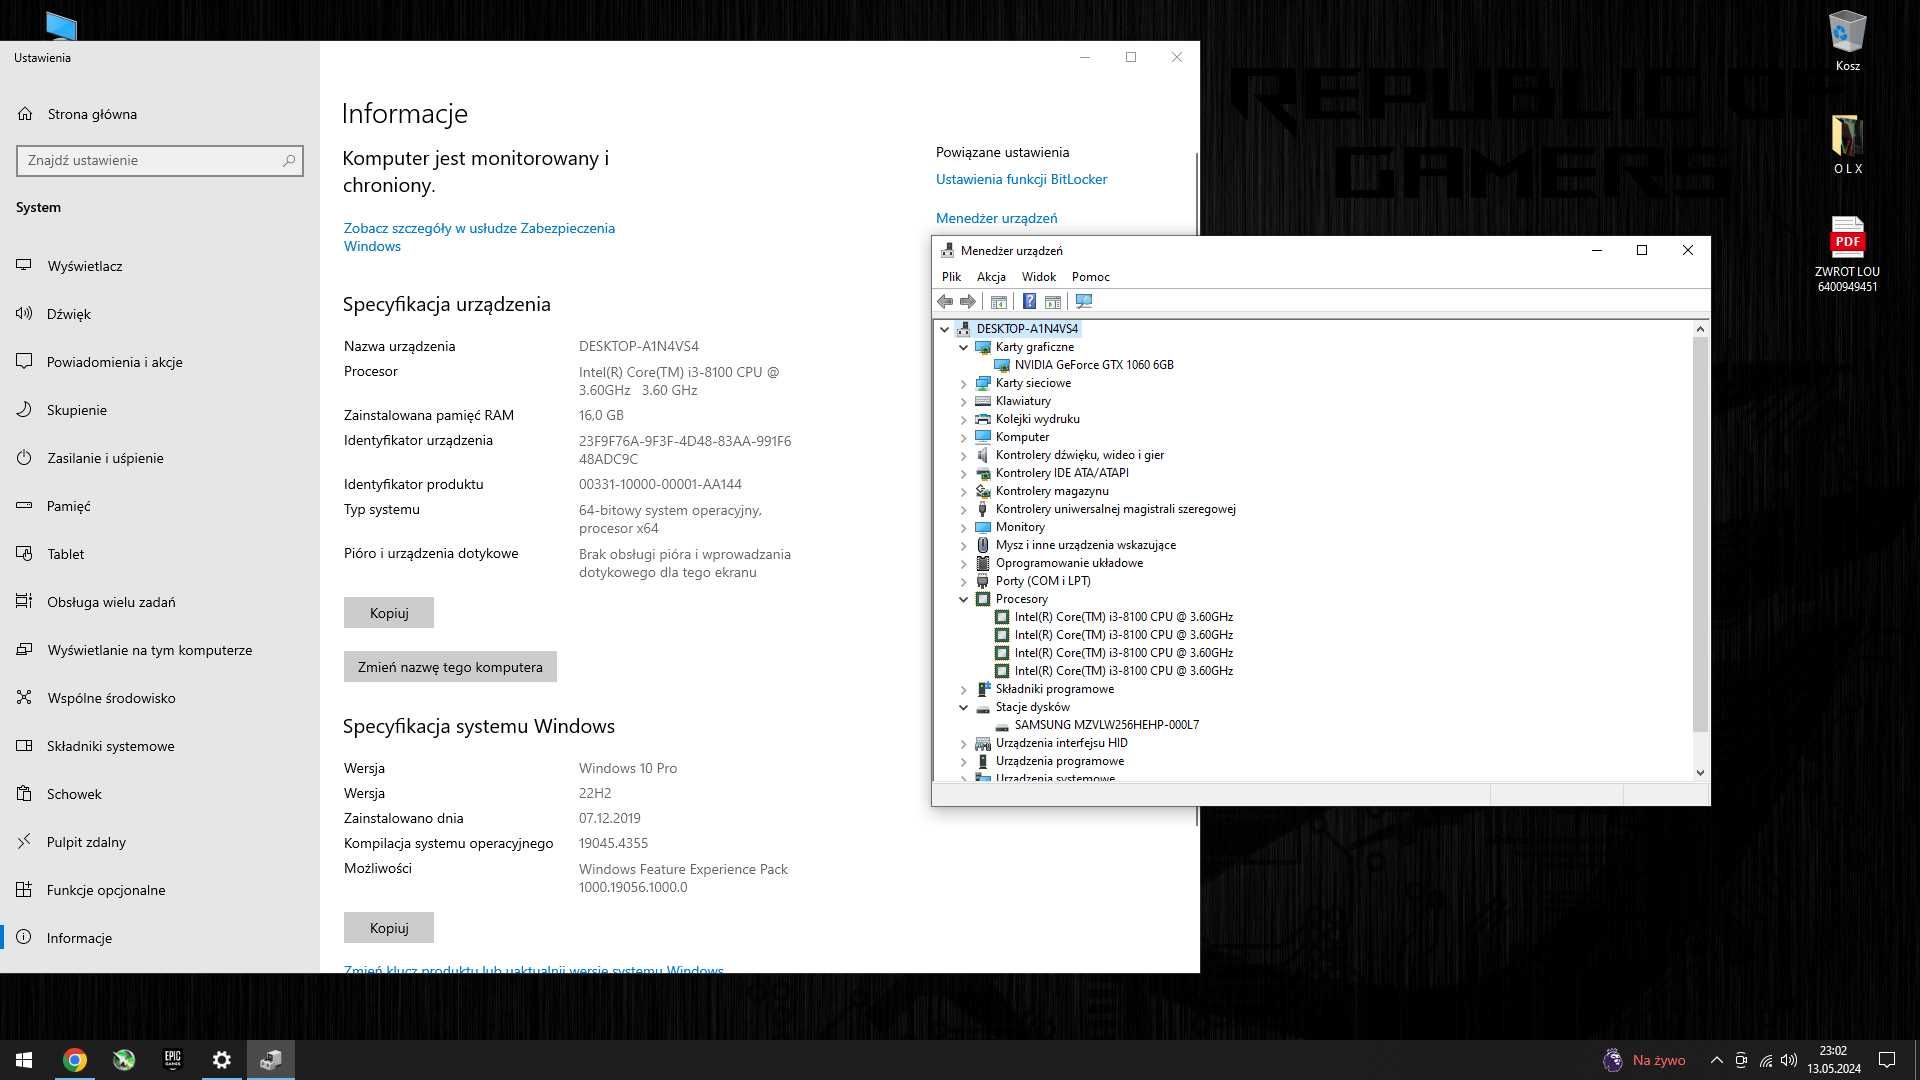Open Ustawienia funkcji BitLocker link

(x=1021, y=179)
